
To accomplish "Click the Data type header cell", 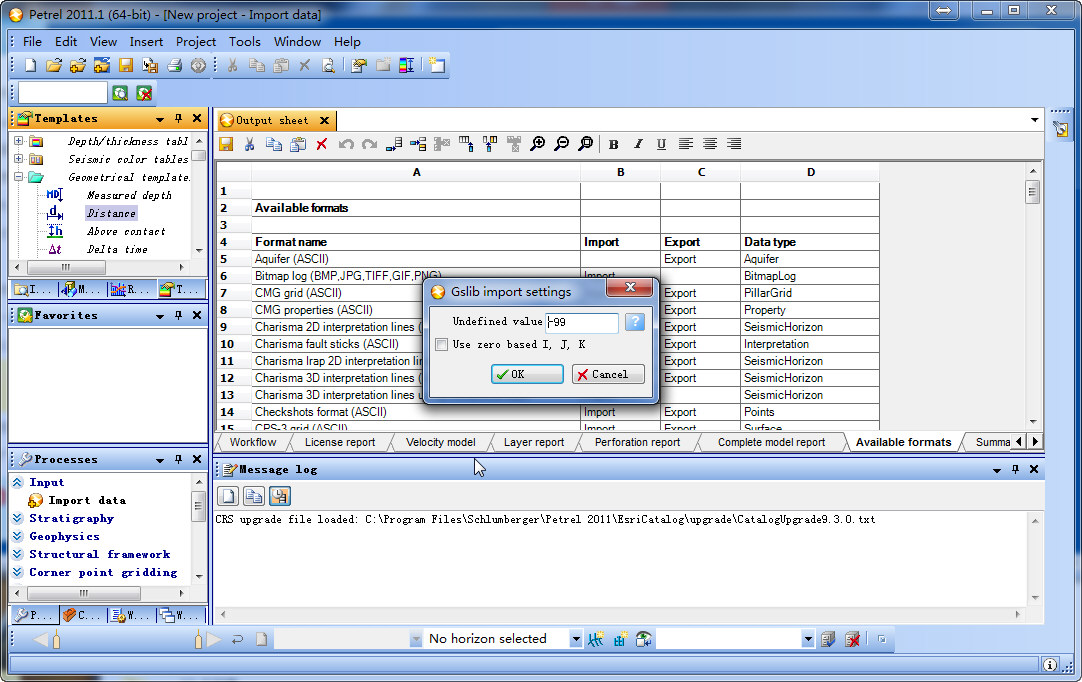I will (809, 242).
